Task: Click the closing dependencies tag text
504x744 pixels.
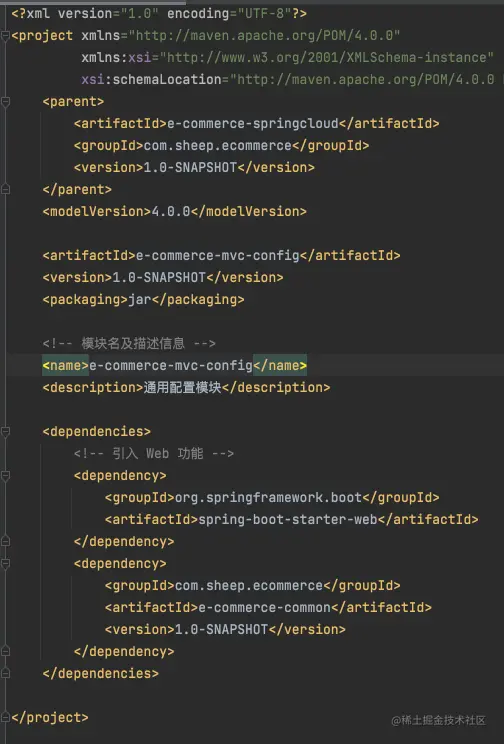Action: pyautogui.click(x=101, y=673)
